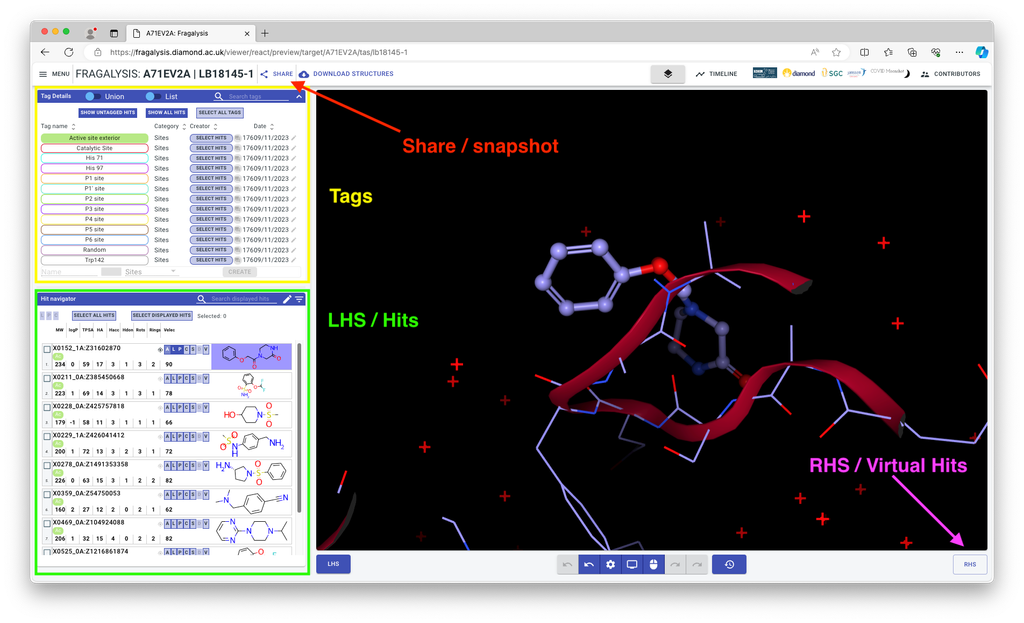Open a new browser tab
The width and height of the screenshot is (1024, 623).
264,33
